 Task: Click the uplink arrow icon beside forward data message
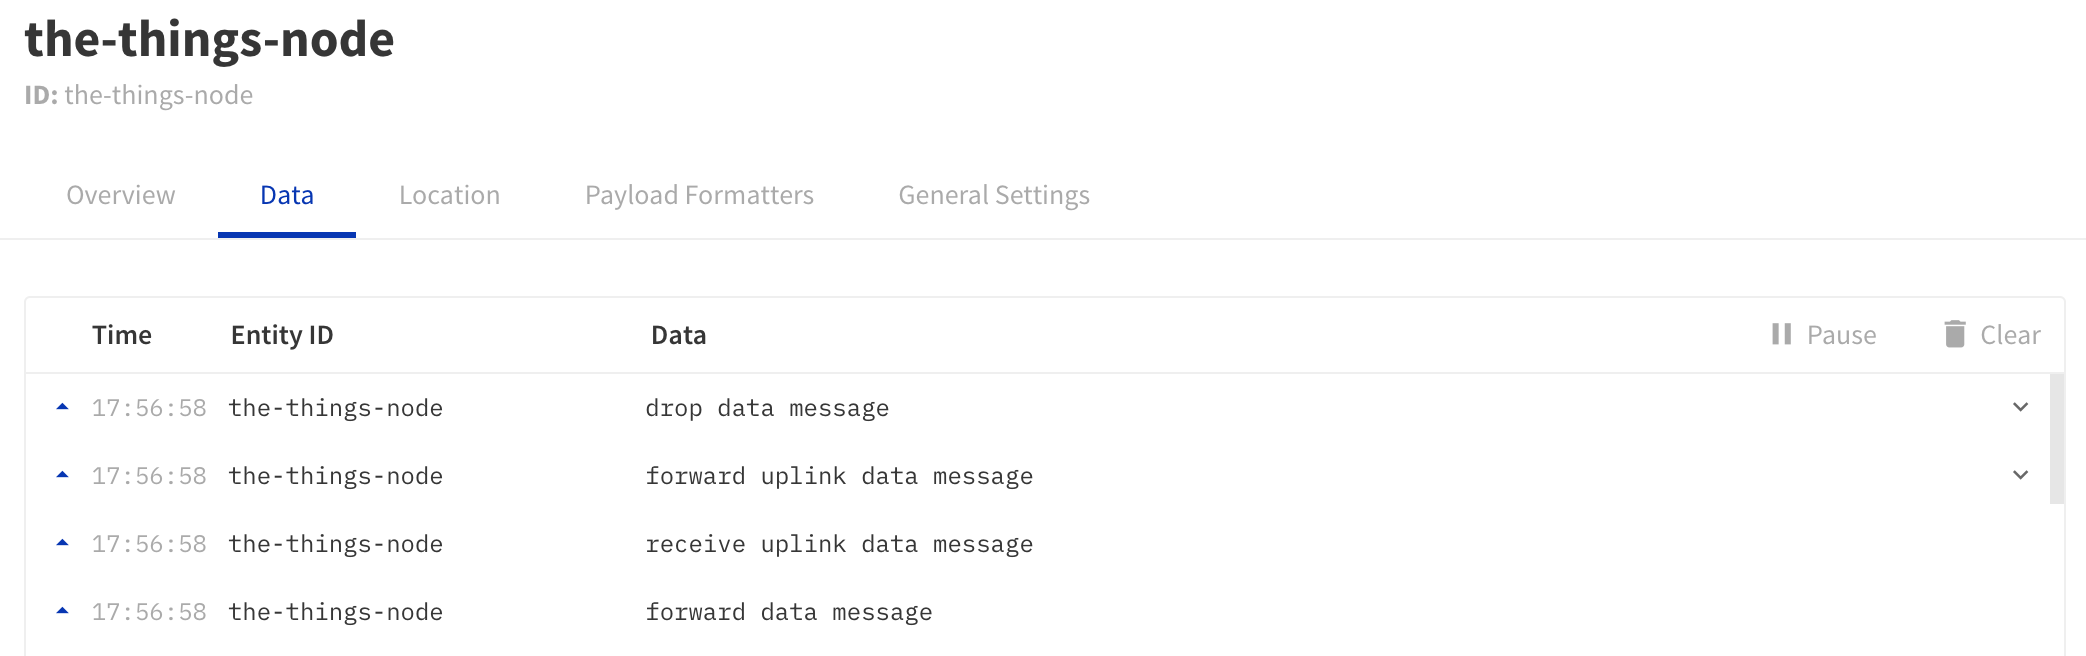click(63, 611)
